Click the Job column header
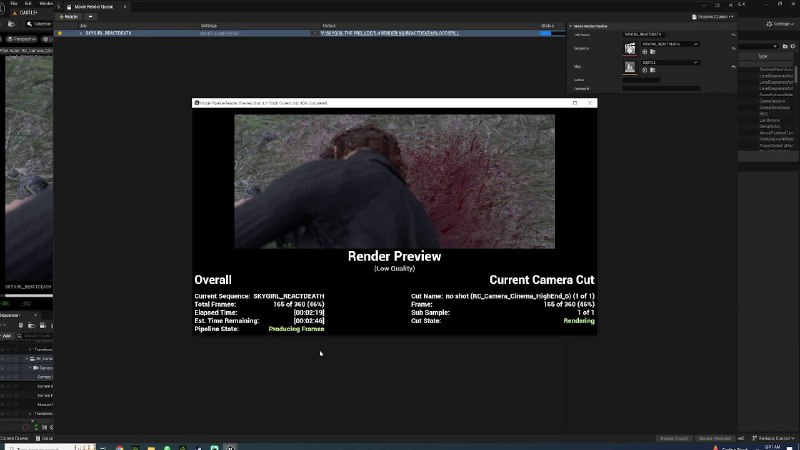This screenshot has width=800, height=450. (x=83, y=26)
